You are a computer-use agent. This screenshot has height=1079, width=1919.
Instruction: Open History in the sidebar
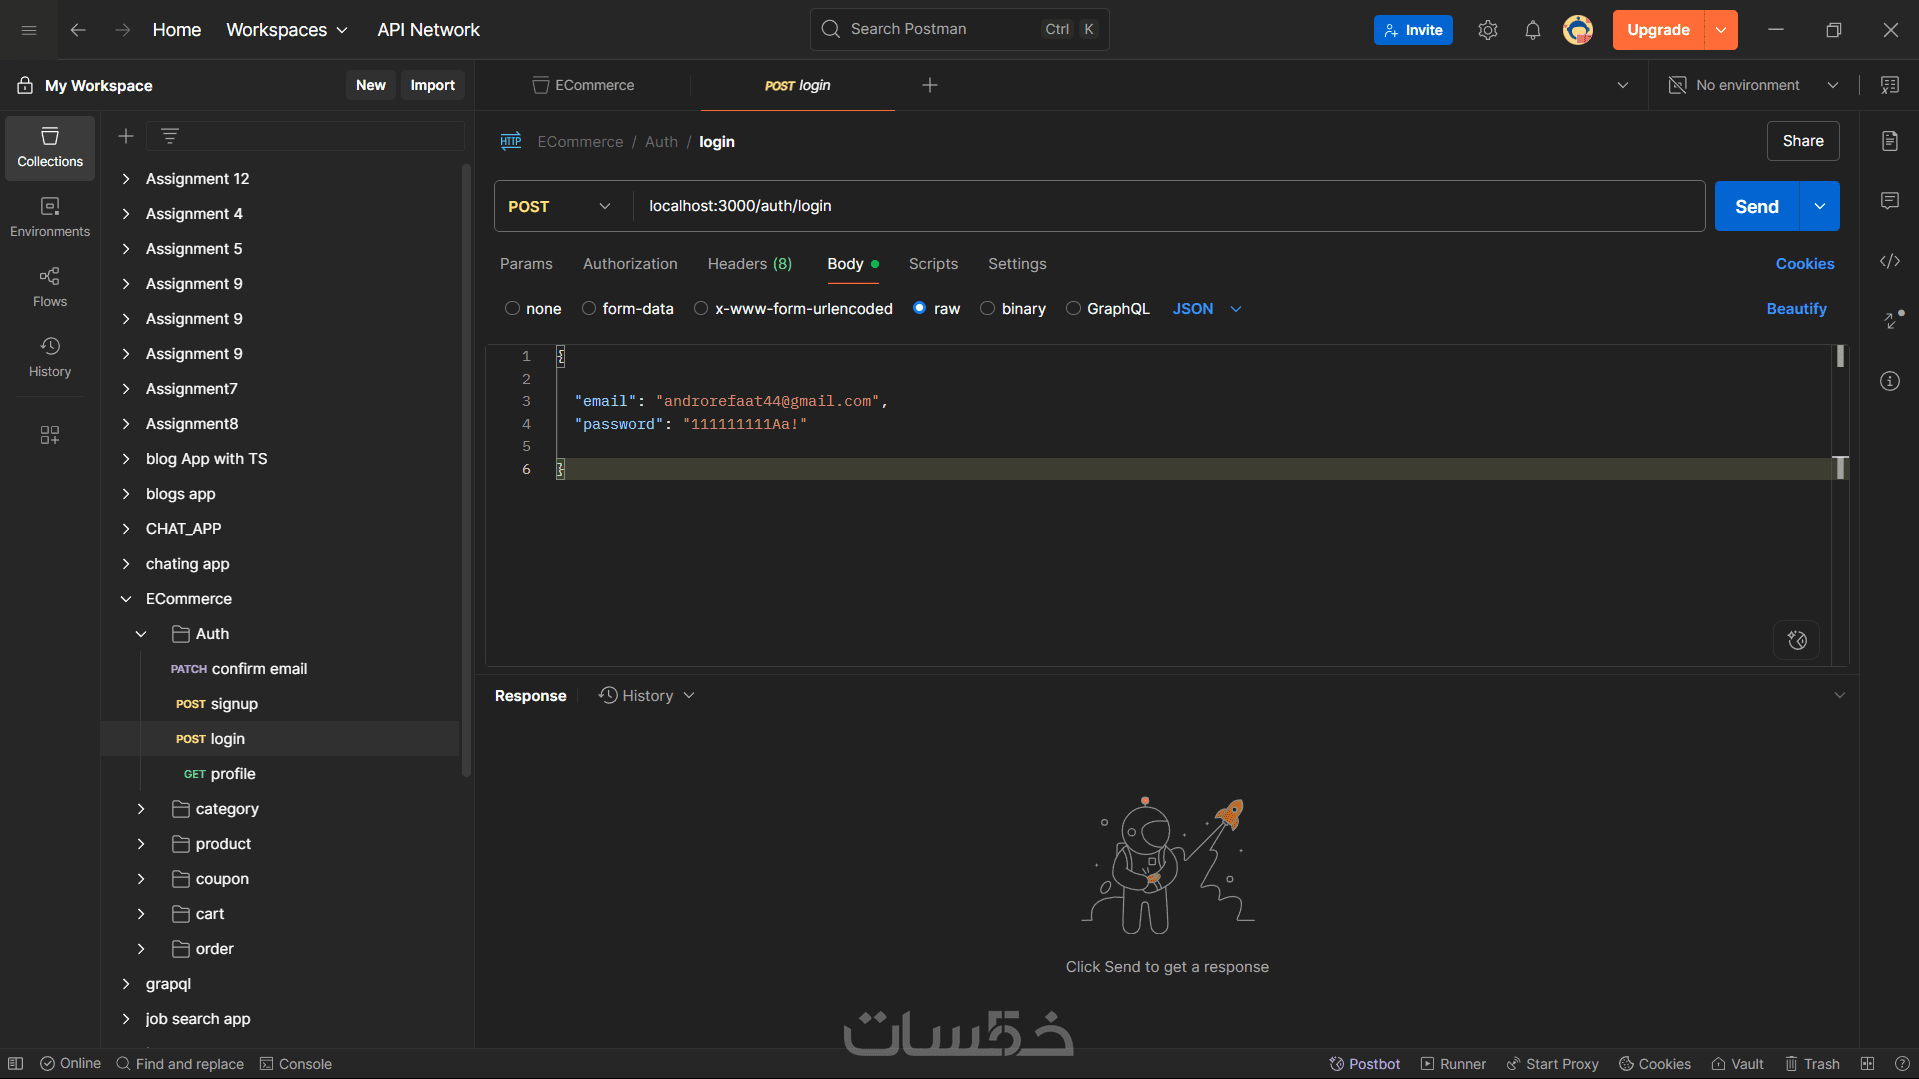tap(50, 358)
